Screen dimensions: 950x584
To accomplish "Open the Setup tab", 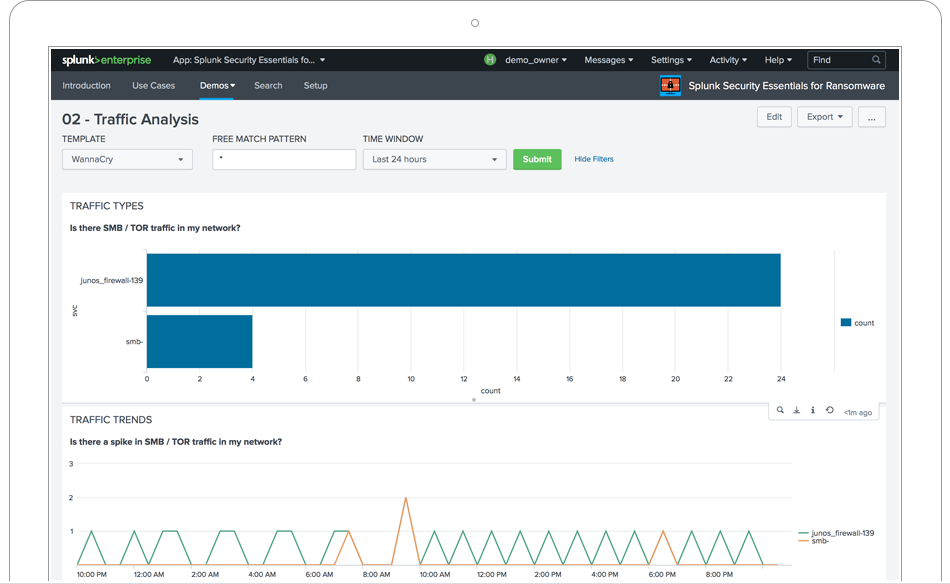I will (315, 85).
